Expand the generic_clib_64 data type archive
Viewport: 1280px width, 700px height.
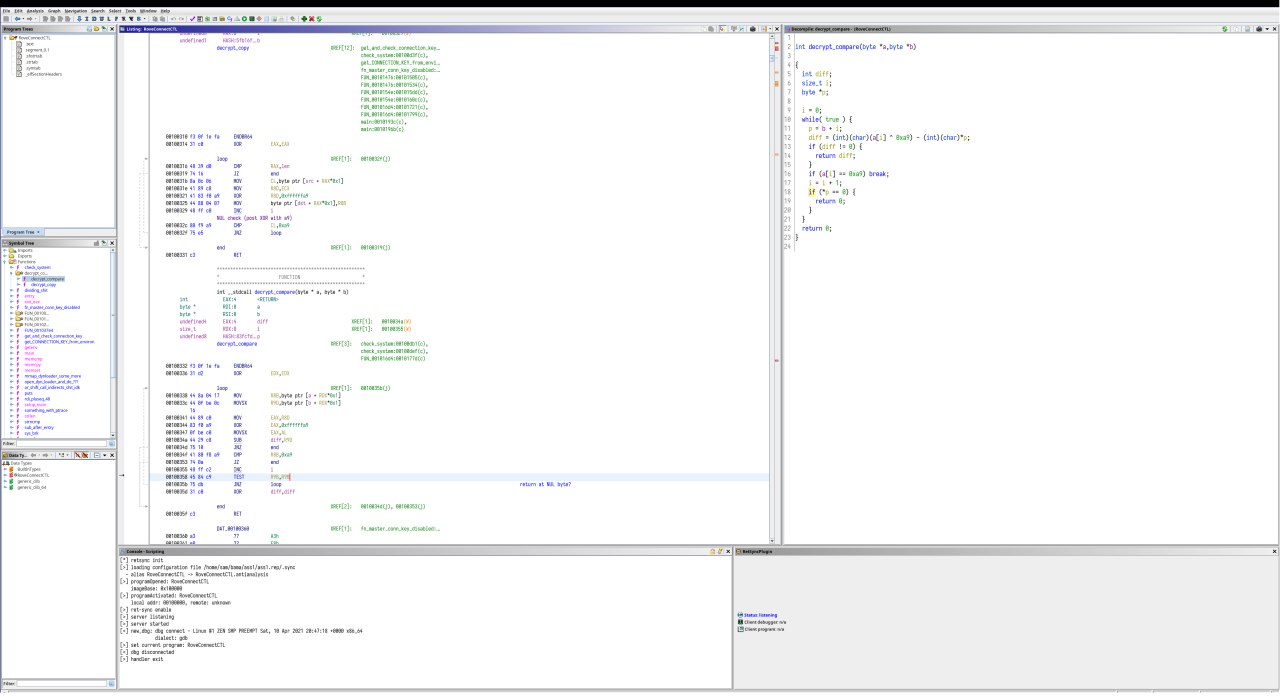(x=5, y=487)
